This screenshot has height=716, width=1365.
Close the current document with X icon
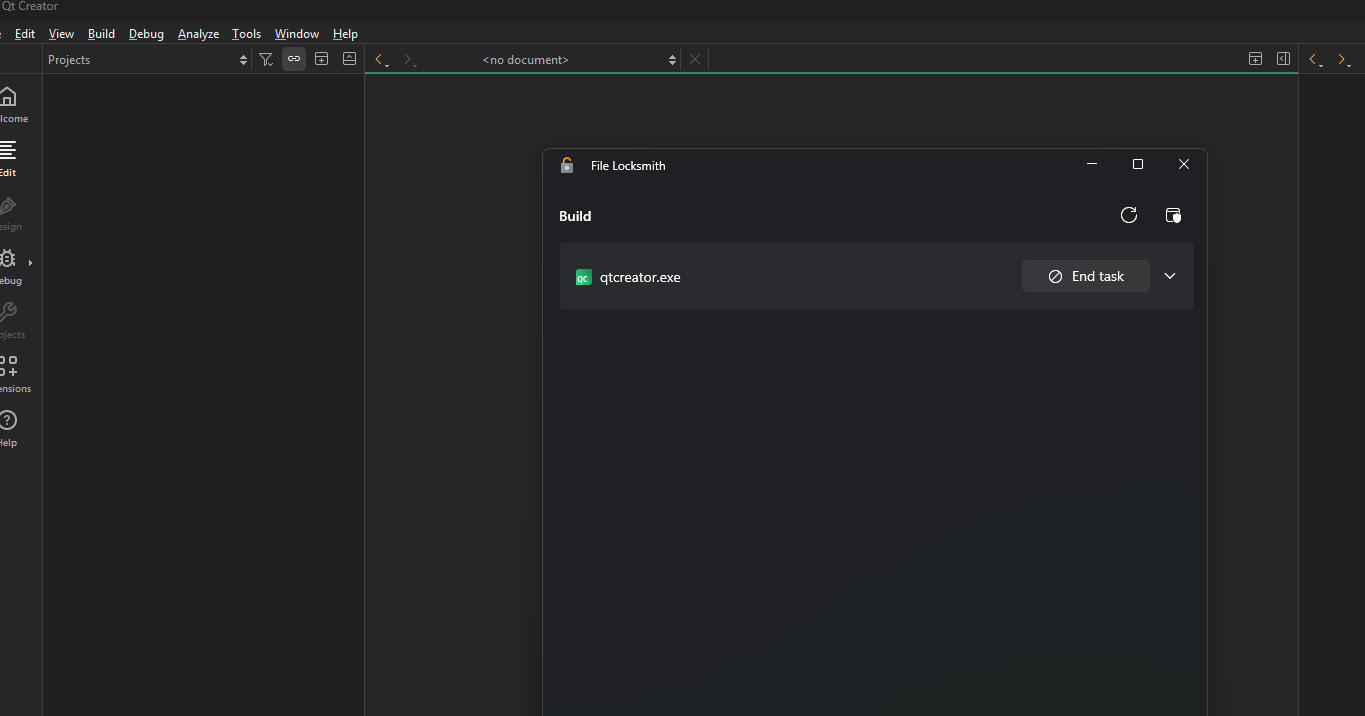point(695,59)
